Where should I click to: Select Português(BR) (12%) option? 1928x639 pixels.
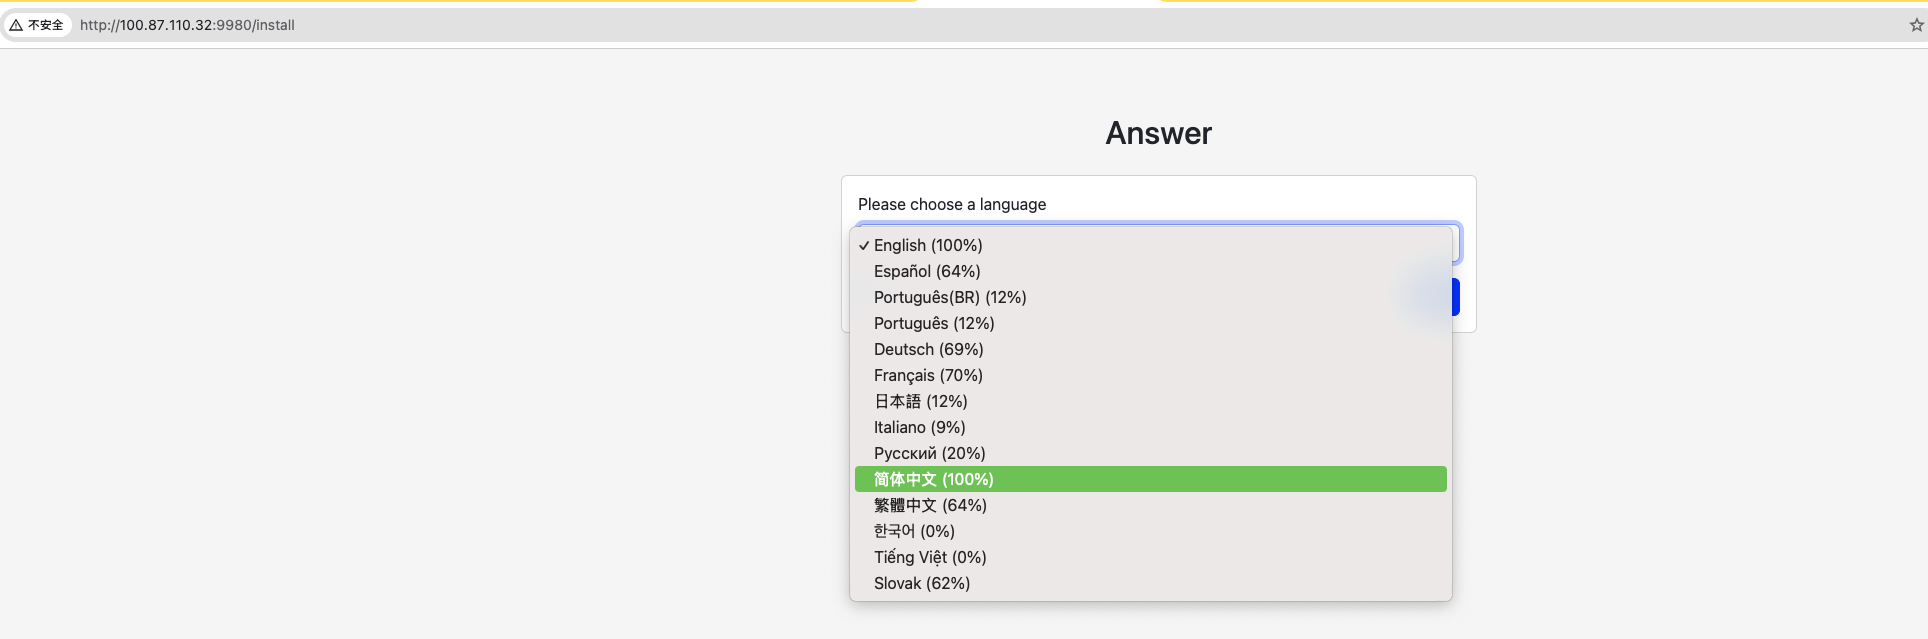950,297
